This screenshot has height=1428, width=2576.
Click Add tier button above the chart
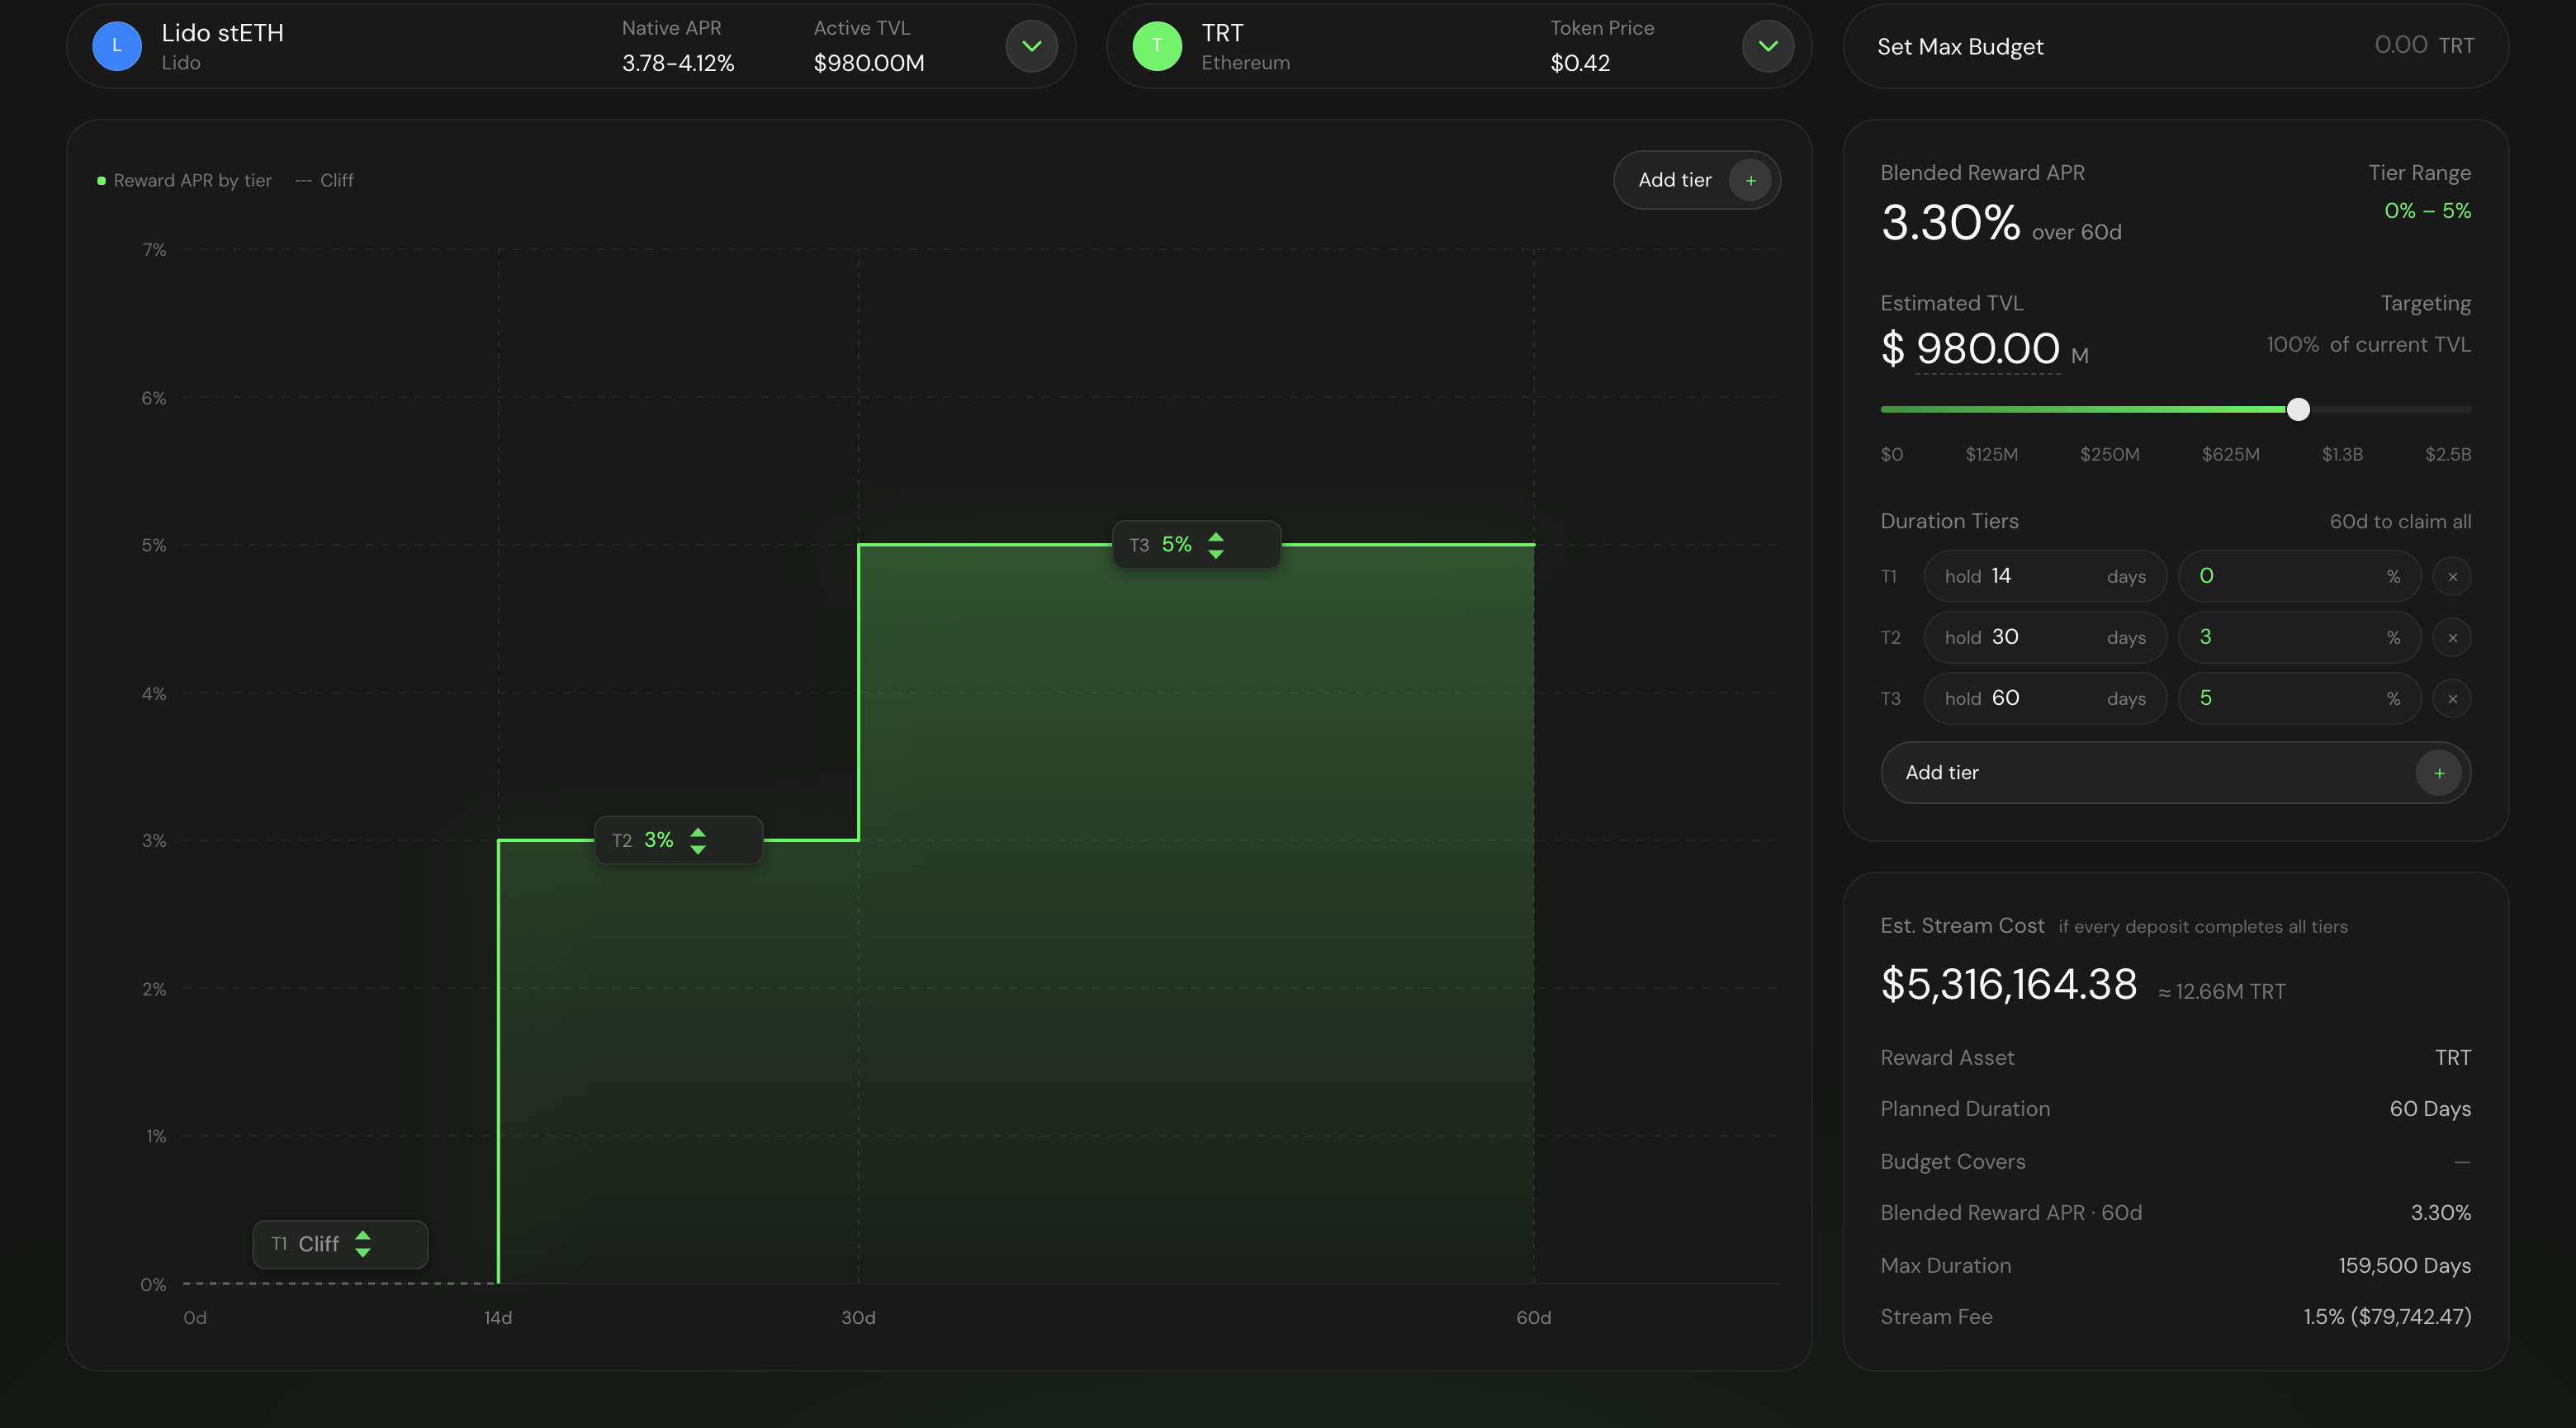point(1696,180)
